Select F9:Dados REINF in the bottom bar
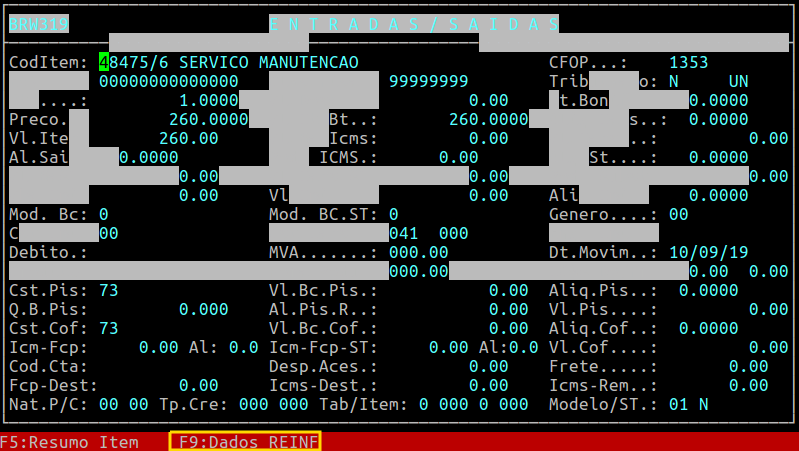 click(244, 442)
